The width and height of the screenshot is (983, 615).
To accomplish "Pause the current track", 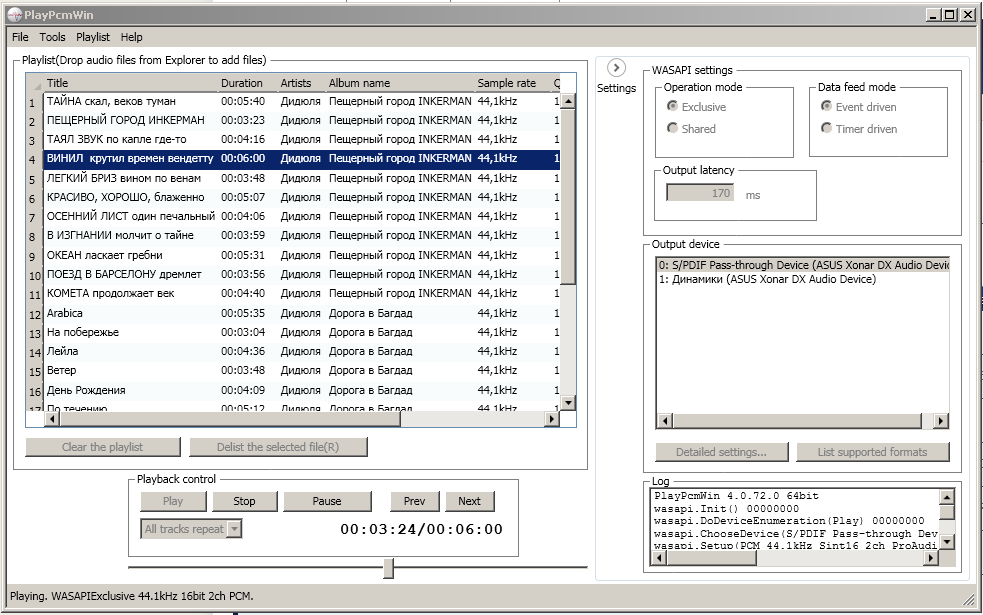I will click(327, 501).
